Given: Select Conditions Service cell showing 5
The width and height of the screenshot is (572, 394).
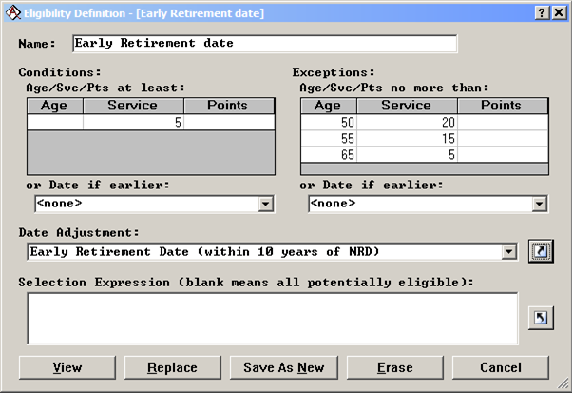Looking at the screenshot, I should [x=134, y=122].
